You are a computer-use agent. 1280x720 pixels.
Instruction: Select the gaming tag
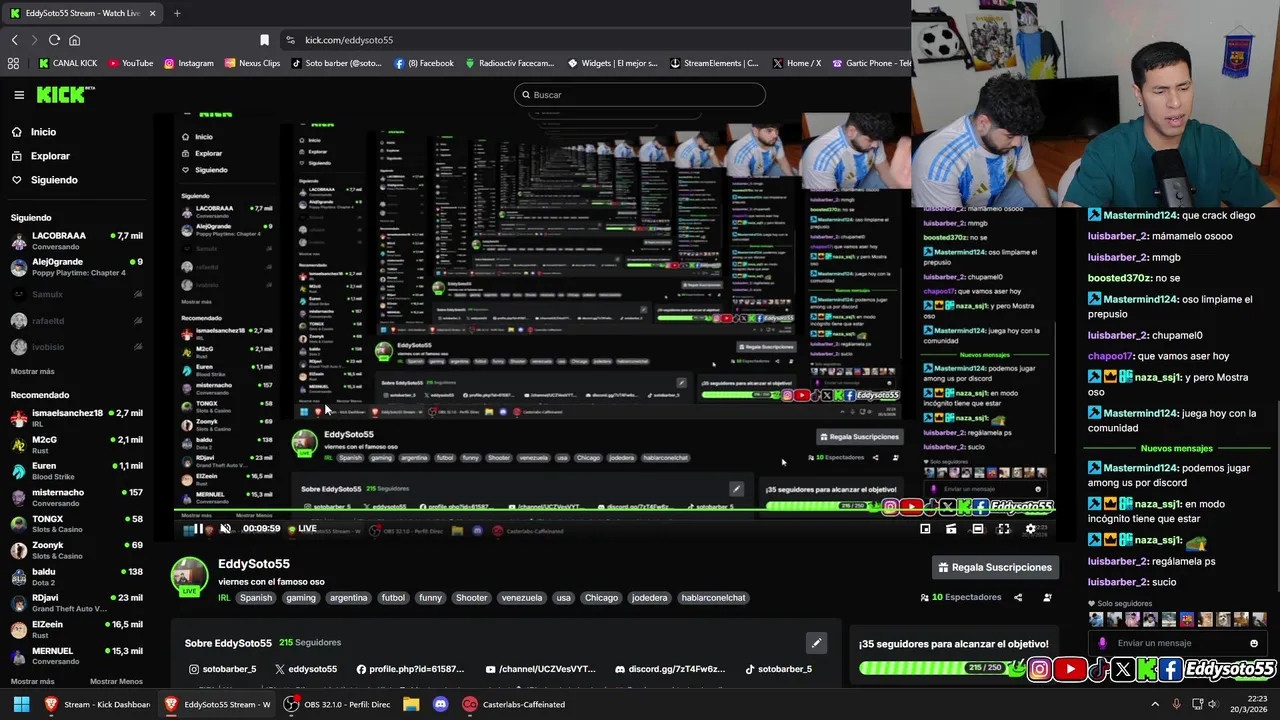(300, 598)
